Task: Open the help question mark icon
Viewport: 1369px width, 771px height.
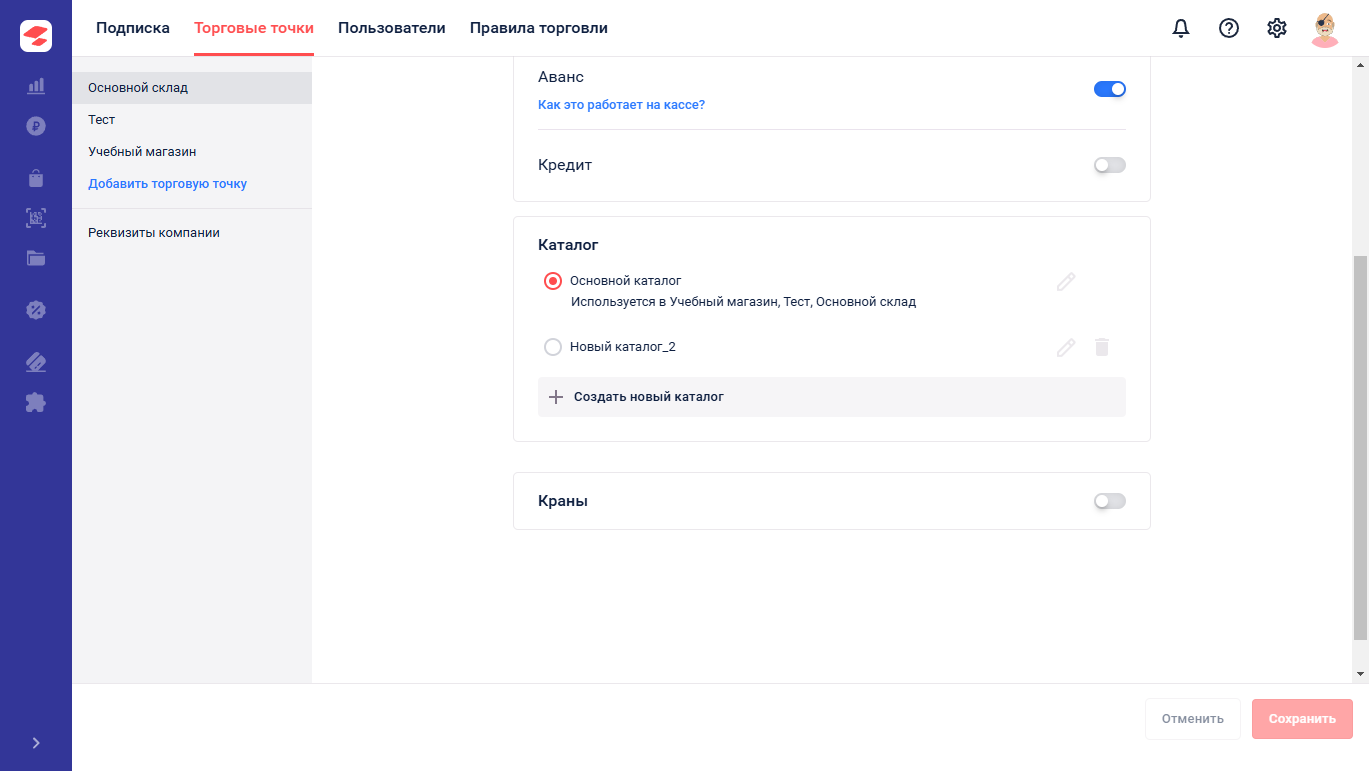Action: click(1229, 29)
